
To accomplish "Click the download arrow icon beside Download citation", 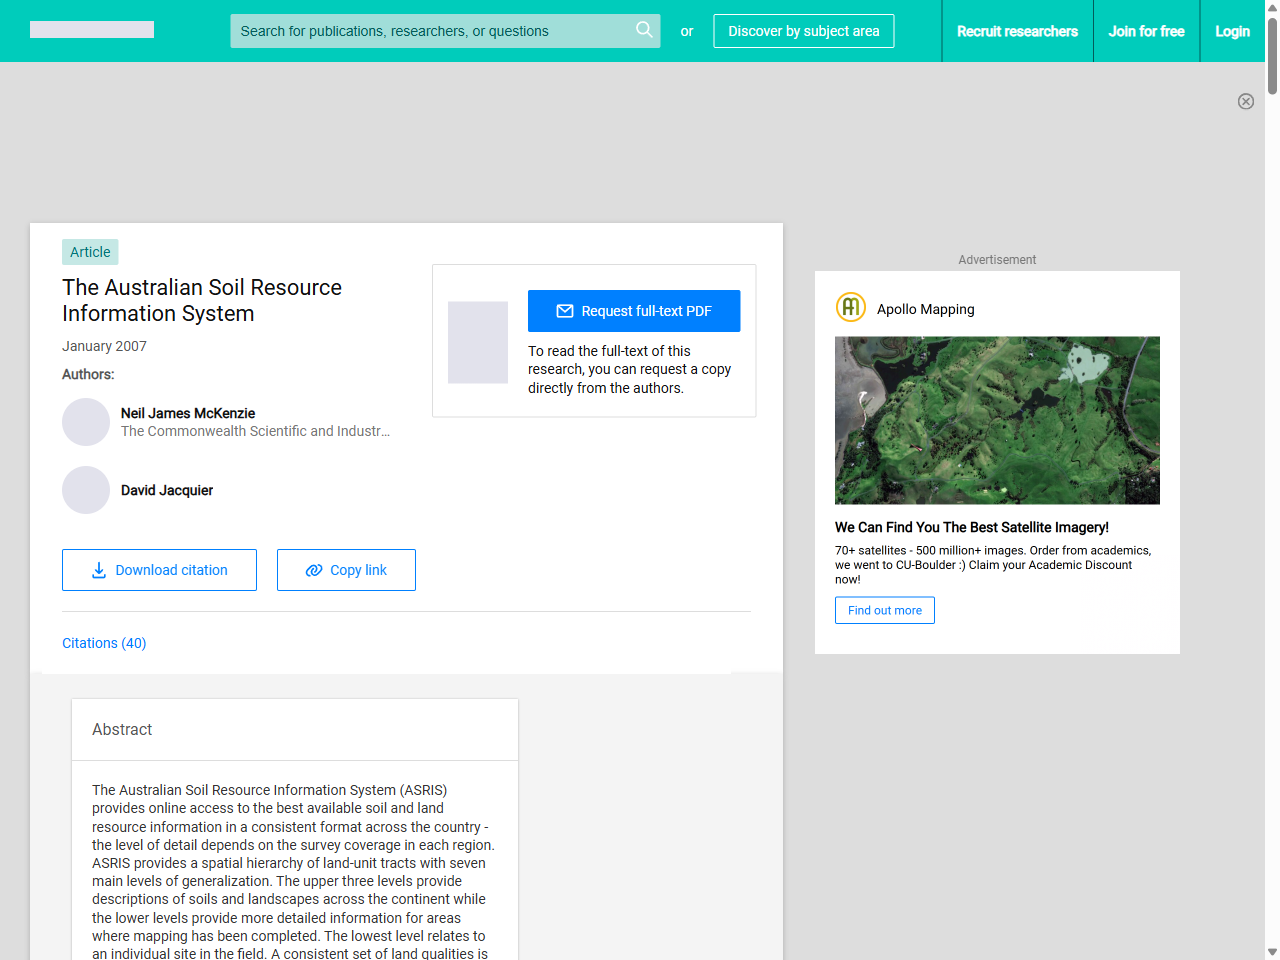I will [x=98, y=569].
